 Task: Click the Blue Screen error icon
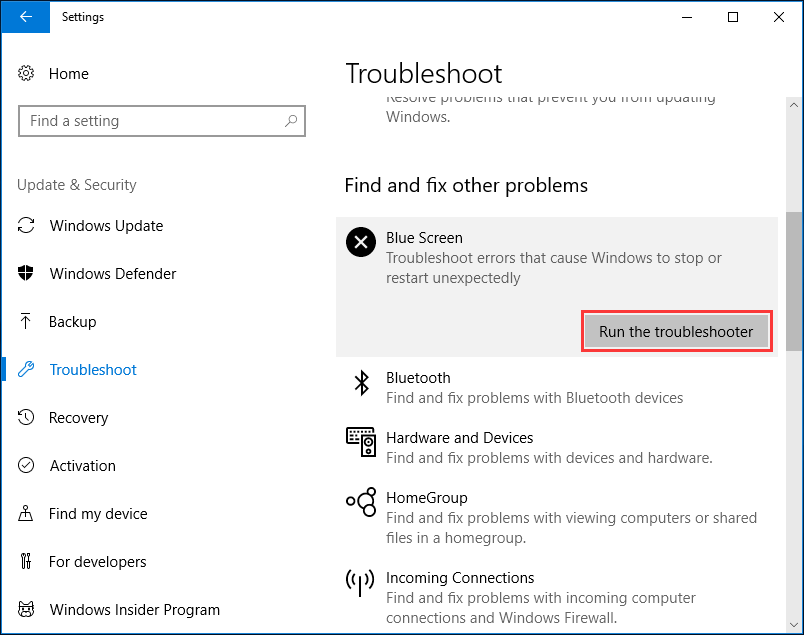coord(361,242)
